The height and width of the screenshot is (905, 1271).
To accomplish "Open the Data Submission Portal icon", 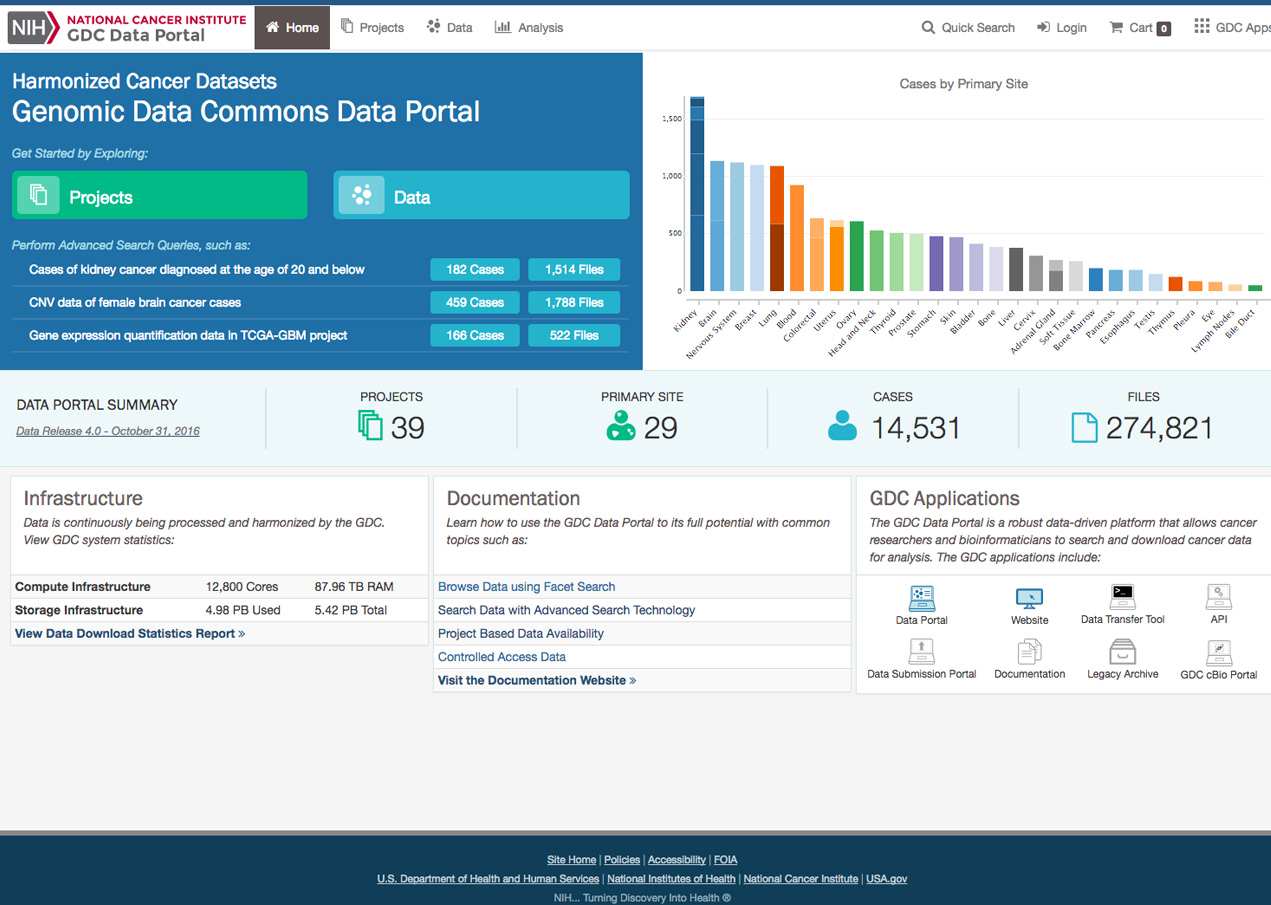I will tap(921, 653).
